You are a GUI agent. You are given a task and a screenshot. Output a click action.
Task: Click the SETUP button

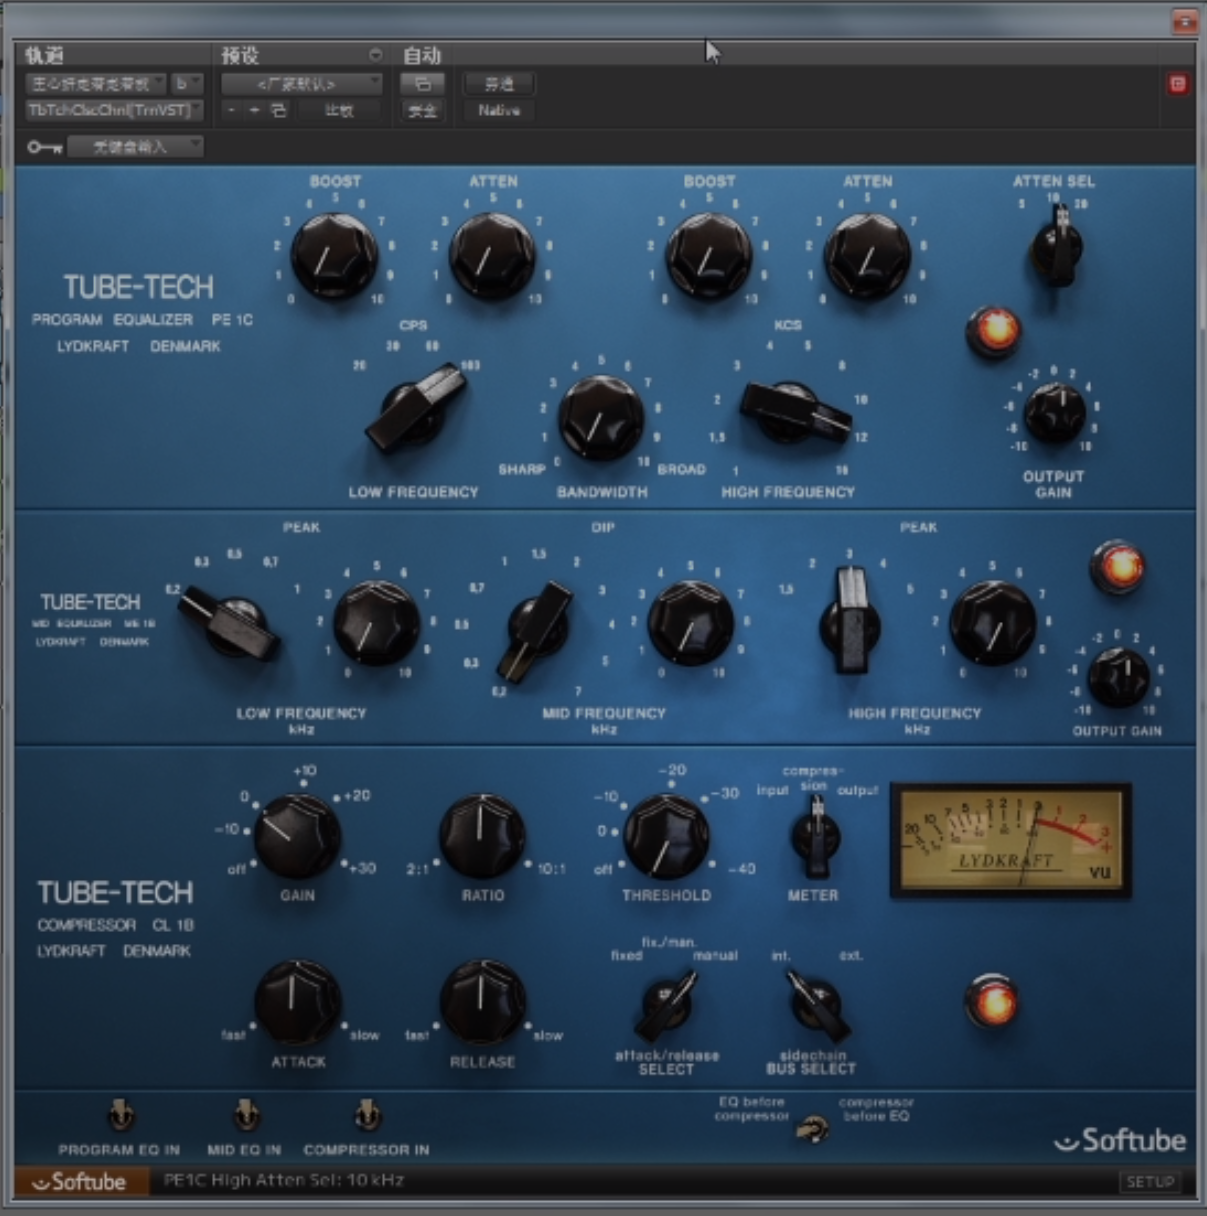(1149, 1181)
